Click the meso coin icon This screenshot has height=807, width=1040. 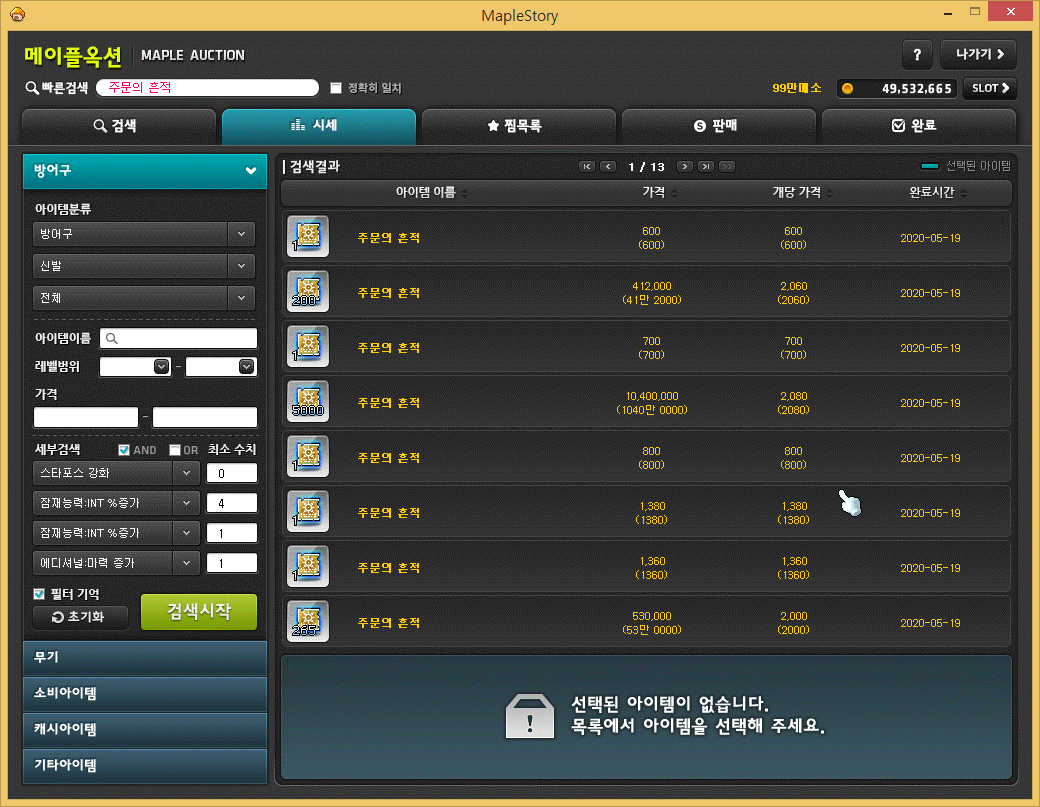847,88
